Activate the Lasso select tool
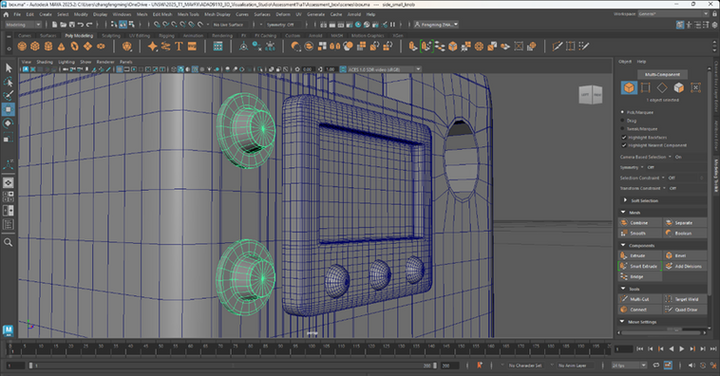The image size is (720, 376). 8,82
